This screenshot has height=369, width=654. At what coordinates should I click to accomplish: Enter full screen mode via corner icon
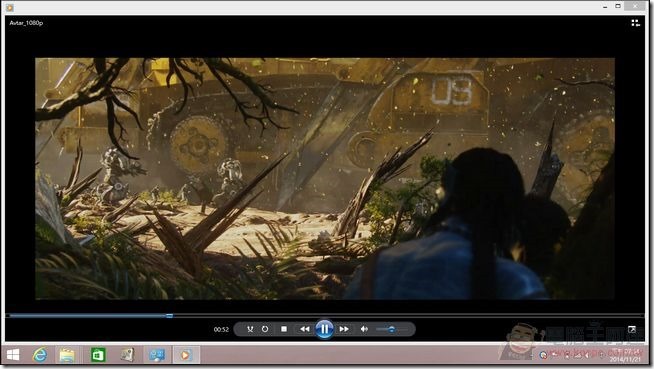pos(632,329)
